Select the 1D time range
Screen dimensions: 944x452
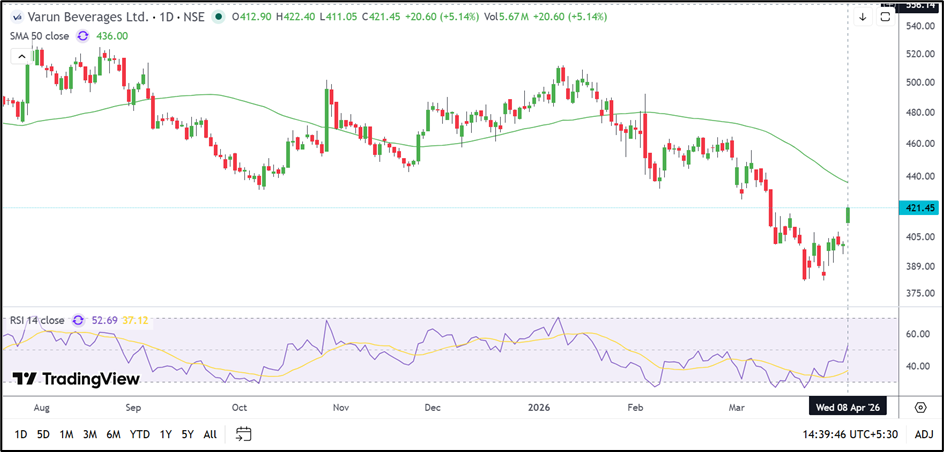(x=20, y=434)
